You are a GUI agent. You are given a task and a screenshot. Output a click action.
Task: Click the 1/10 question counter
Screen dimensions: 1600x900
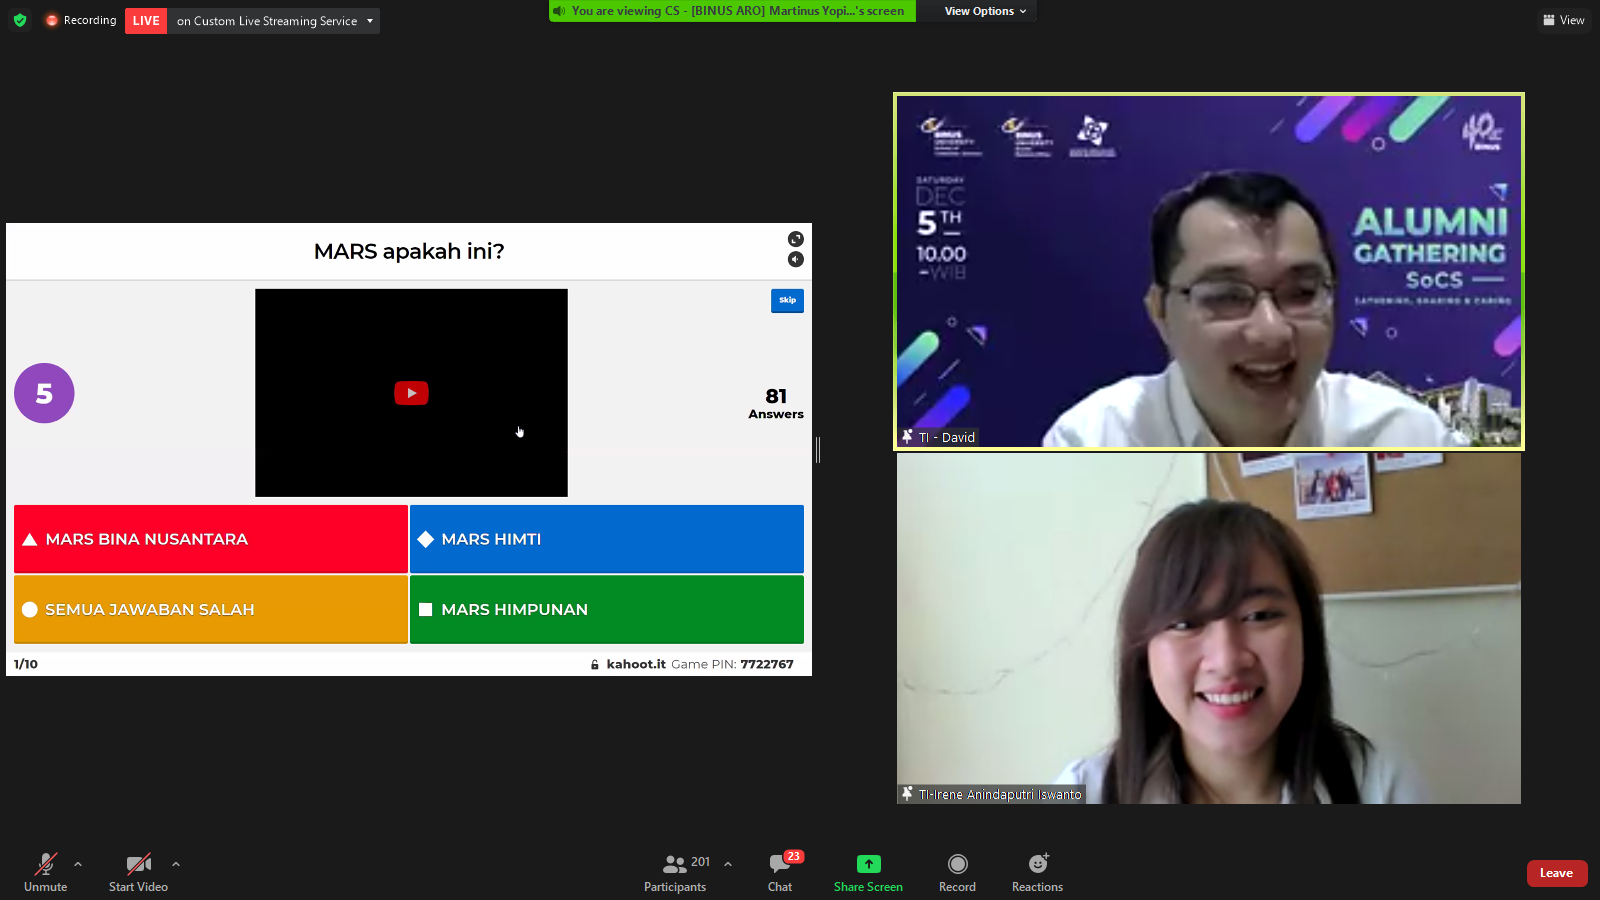point(26,664)
